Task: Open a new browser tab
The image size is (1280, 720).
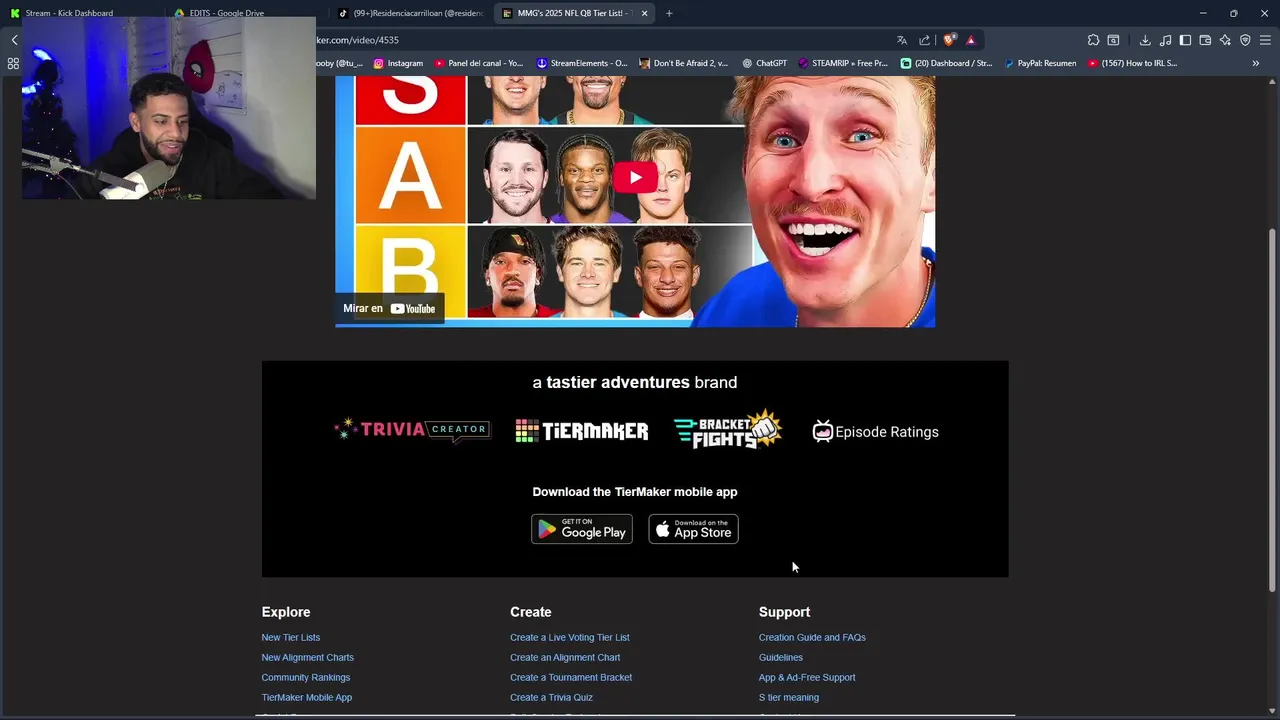Action: pyautogui.click(x=669, y=13)
